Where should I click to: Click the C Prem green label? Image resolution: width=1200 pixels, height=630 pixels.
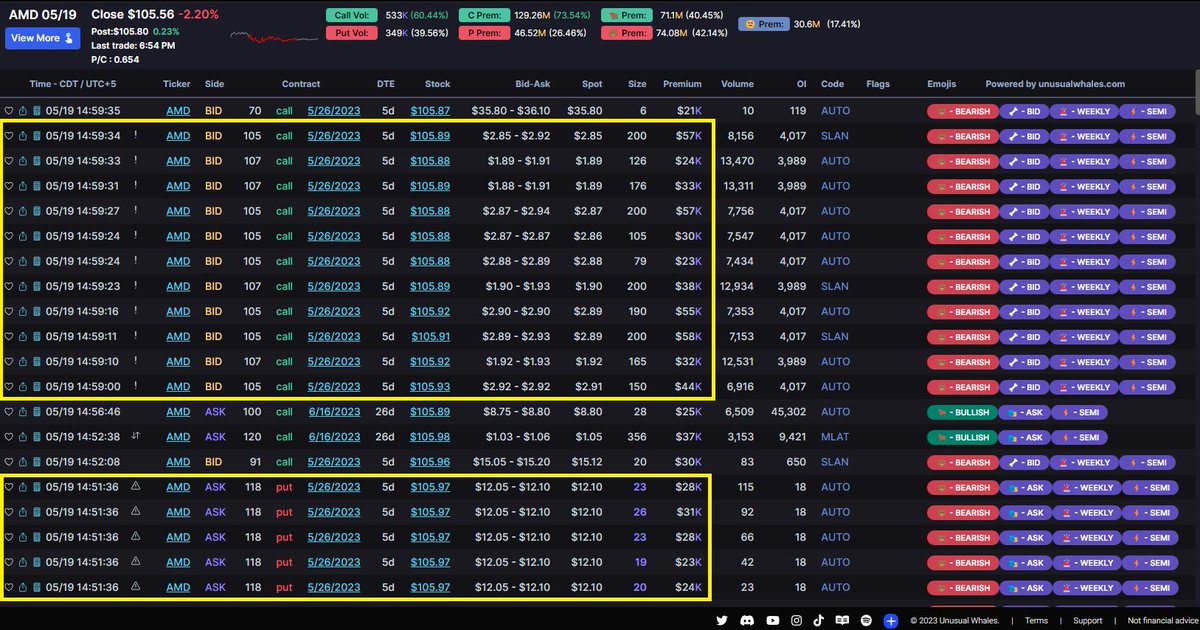tap(483, 16)
